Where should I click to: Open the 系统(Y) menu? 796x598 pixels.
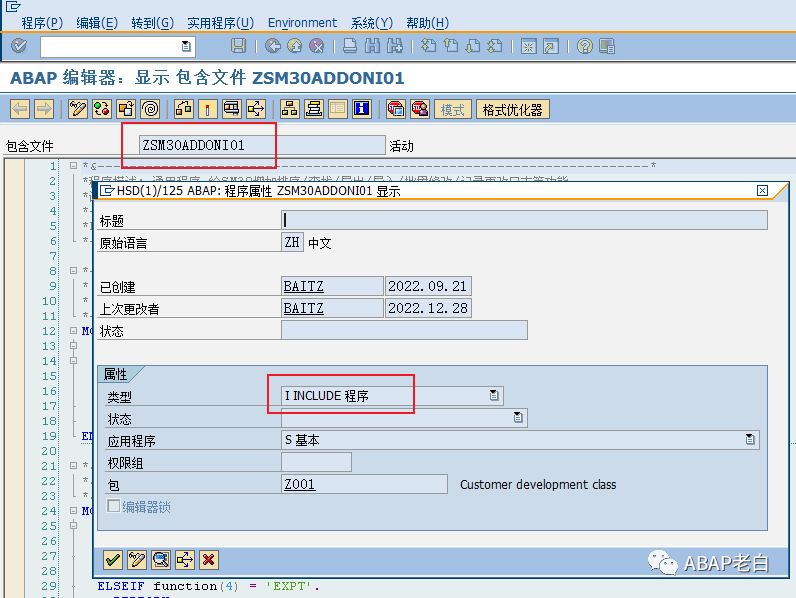coord(372,23)
